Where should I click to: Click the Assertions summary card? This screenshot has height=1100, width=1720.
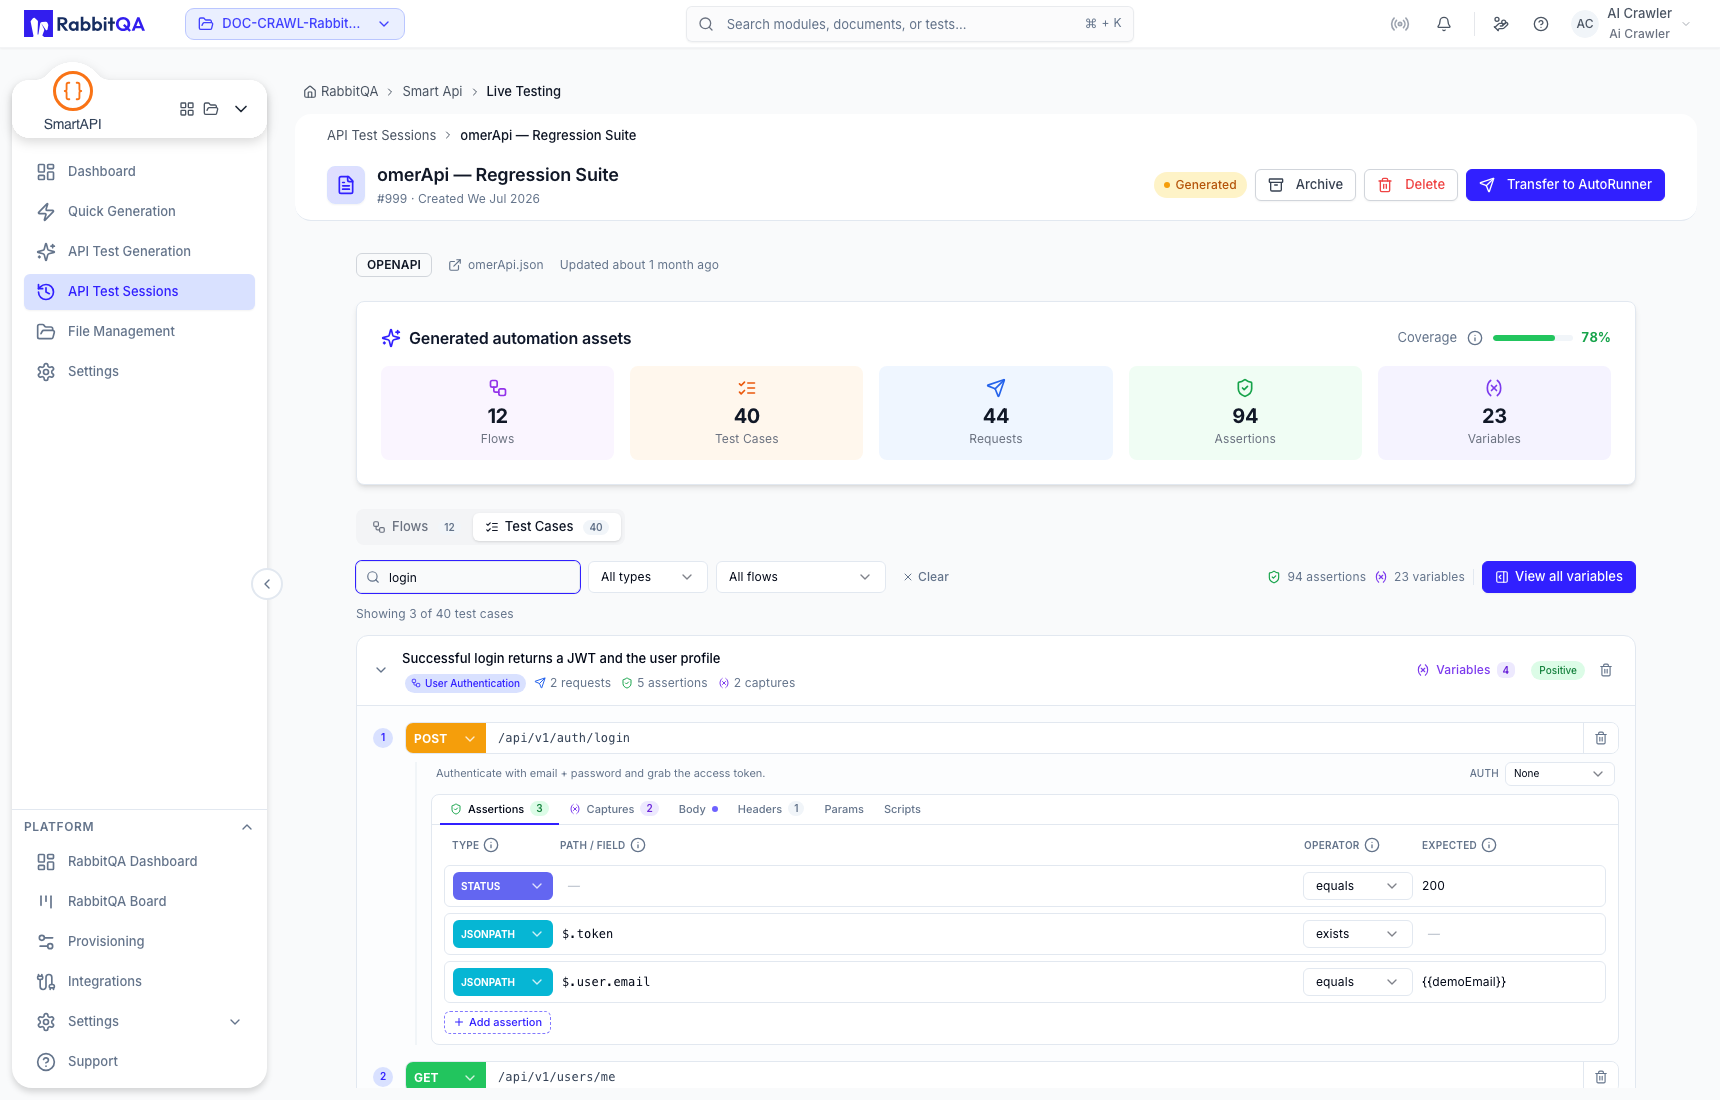pyautogui.click(x=1245, y=413)
